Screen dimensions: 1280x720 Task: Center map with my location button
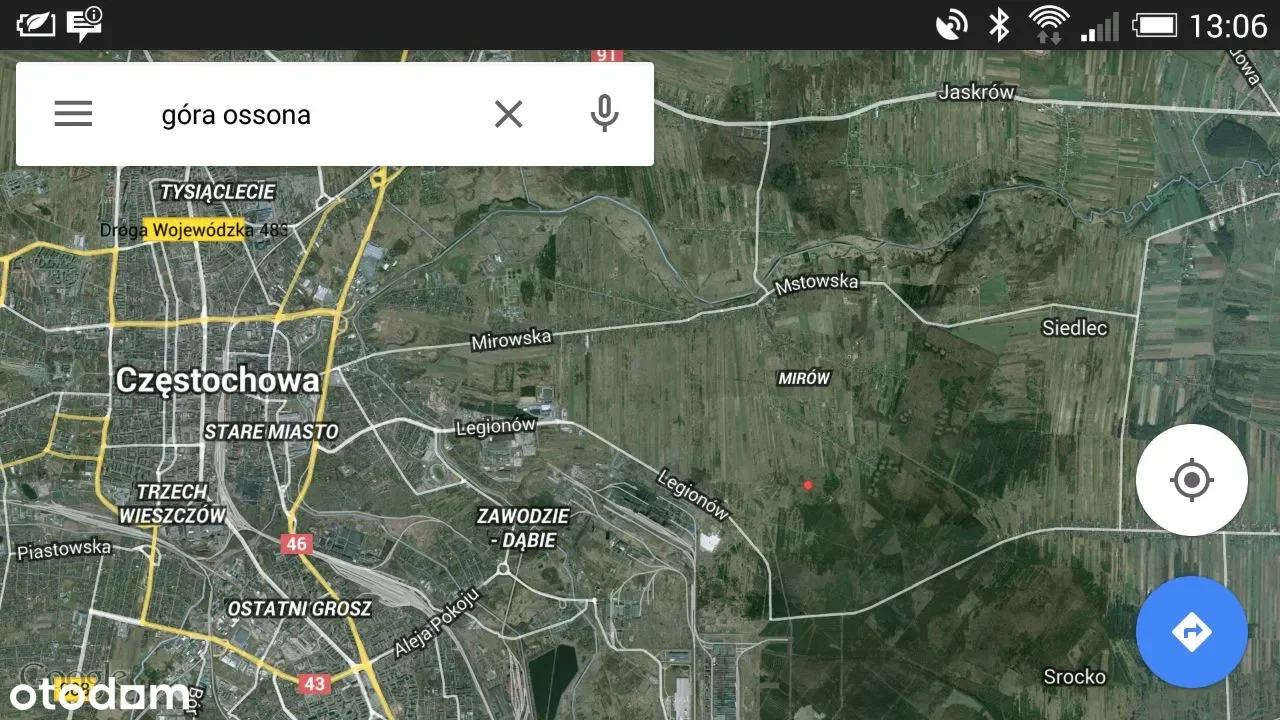coord(1191,480)
